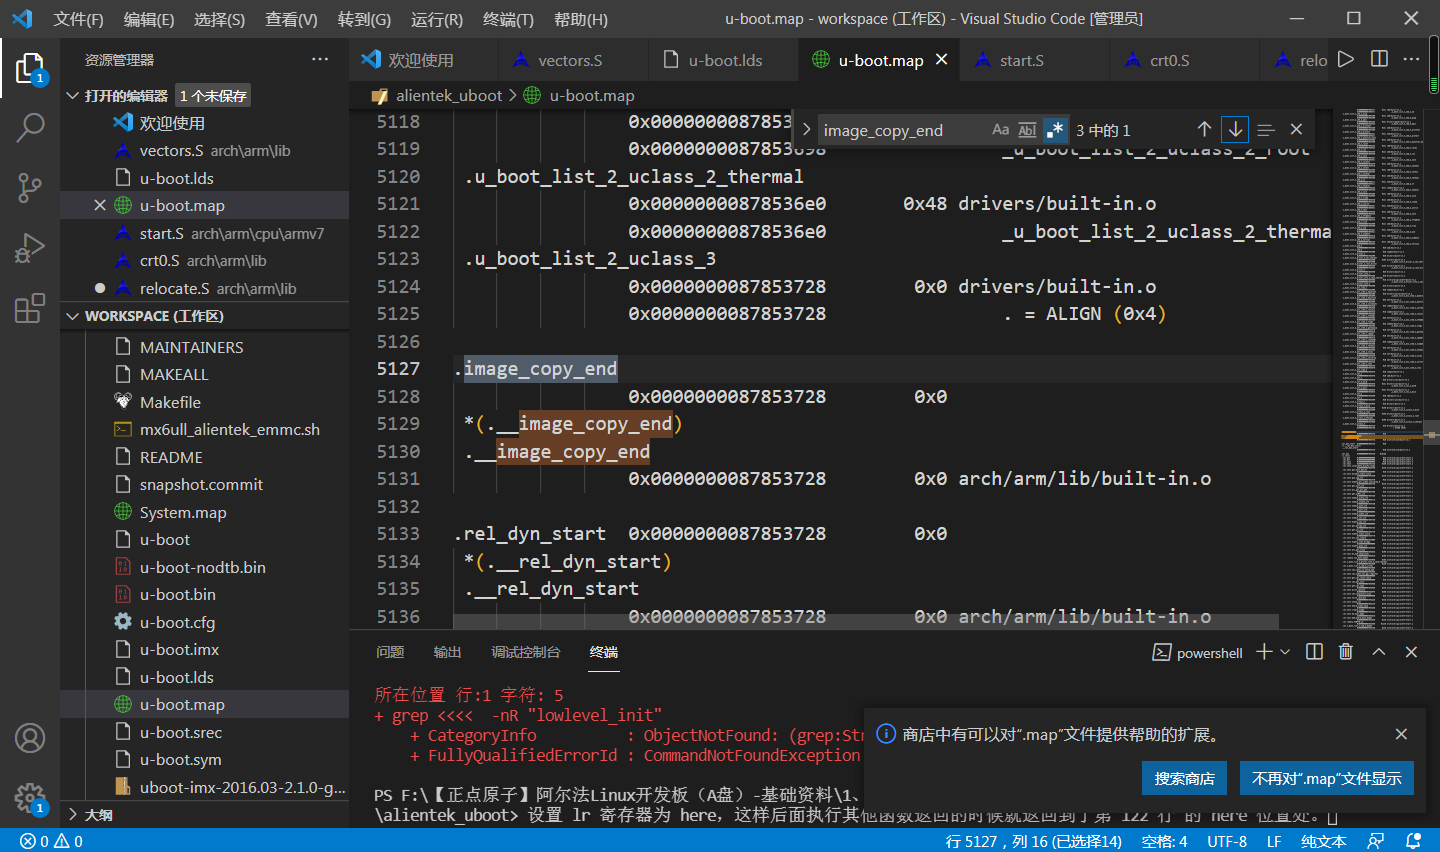Open the terminal launch profile dropdown

tap(1285, 652)
